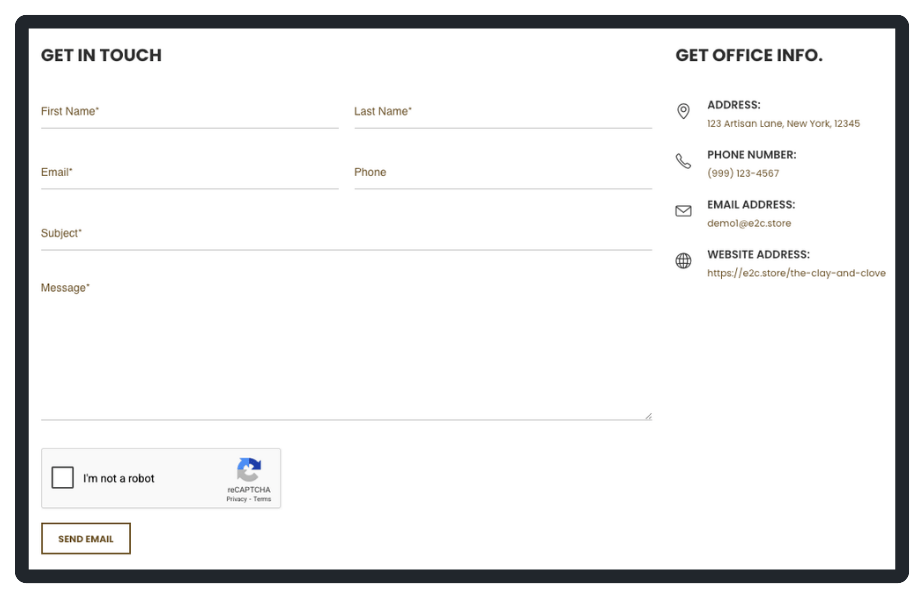Click the globe icon beside WEBSITE ADDRESS
This screenshot has height=599, width=922.
coord(683,260)
